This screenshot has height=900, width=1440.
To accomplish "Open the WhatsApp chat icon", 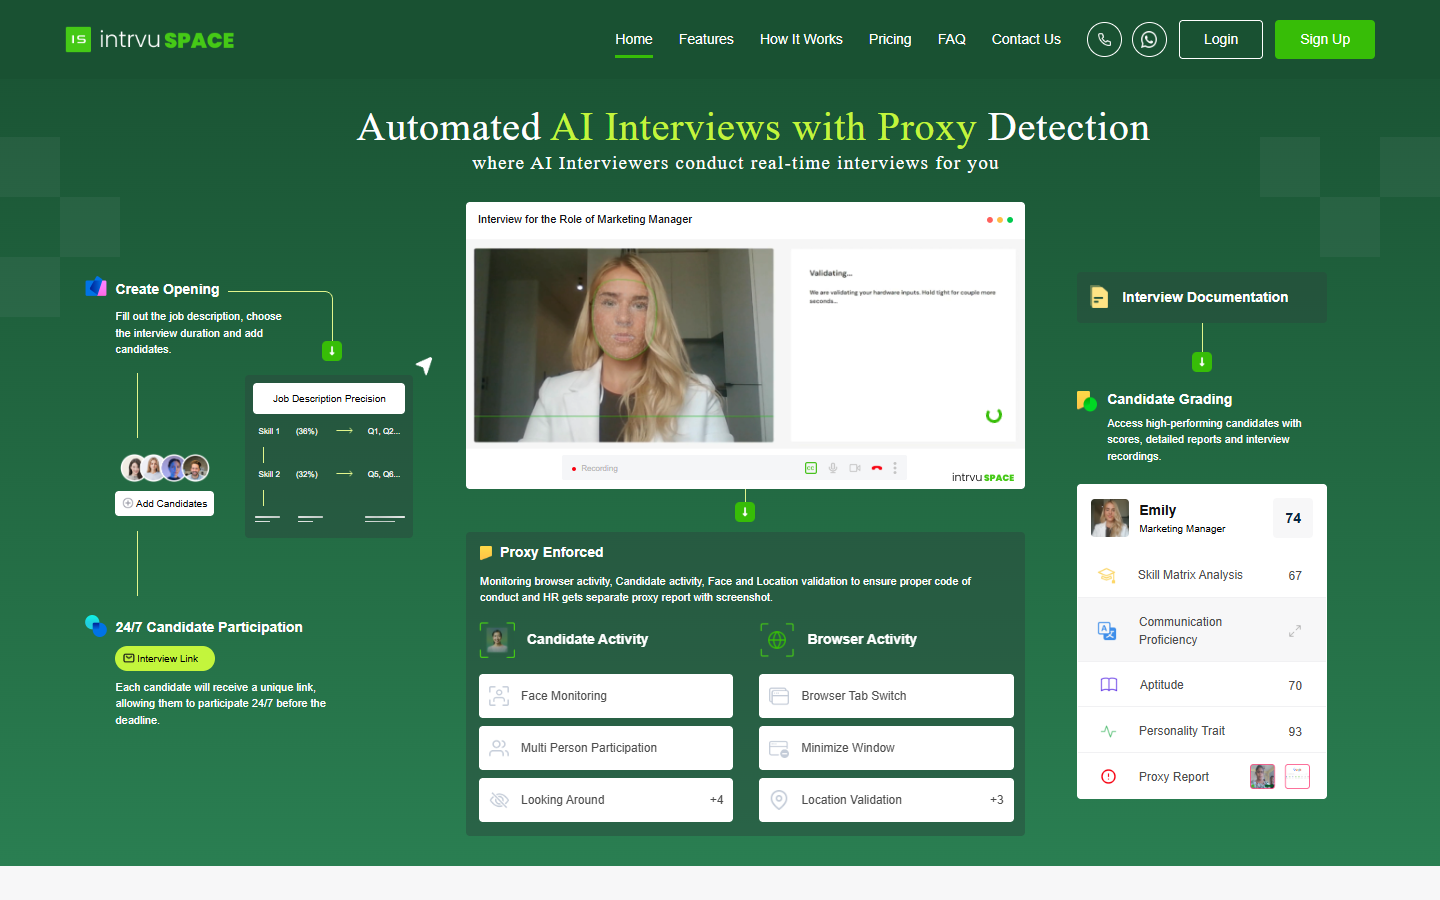I will tap(1149, 40).
